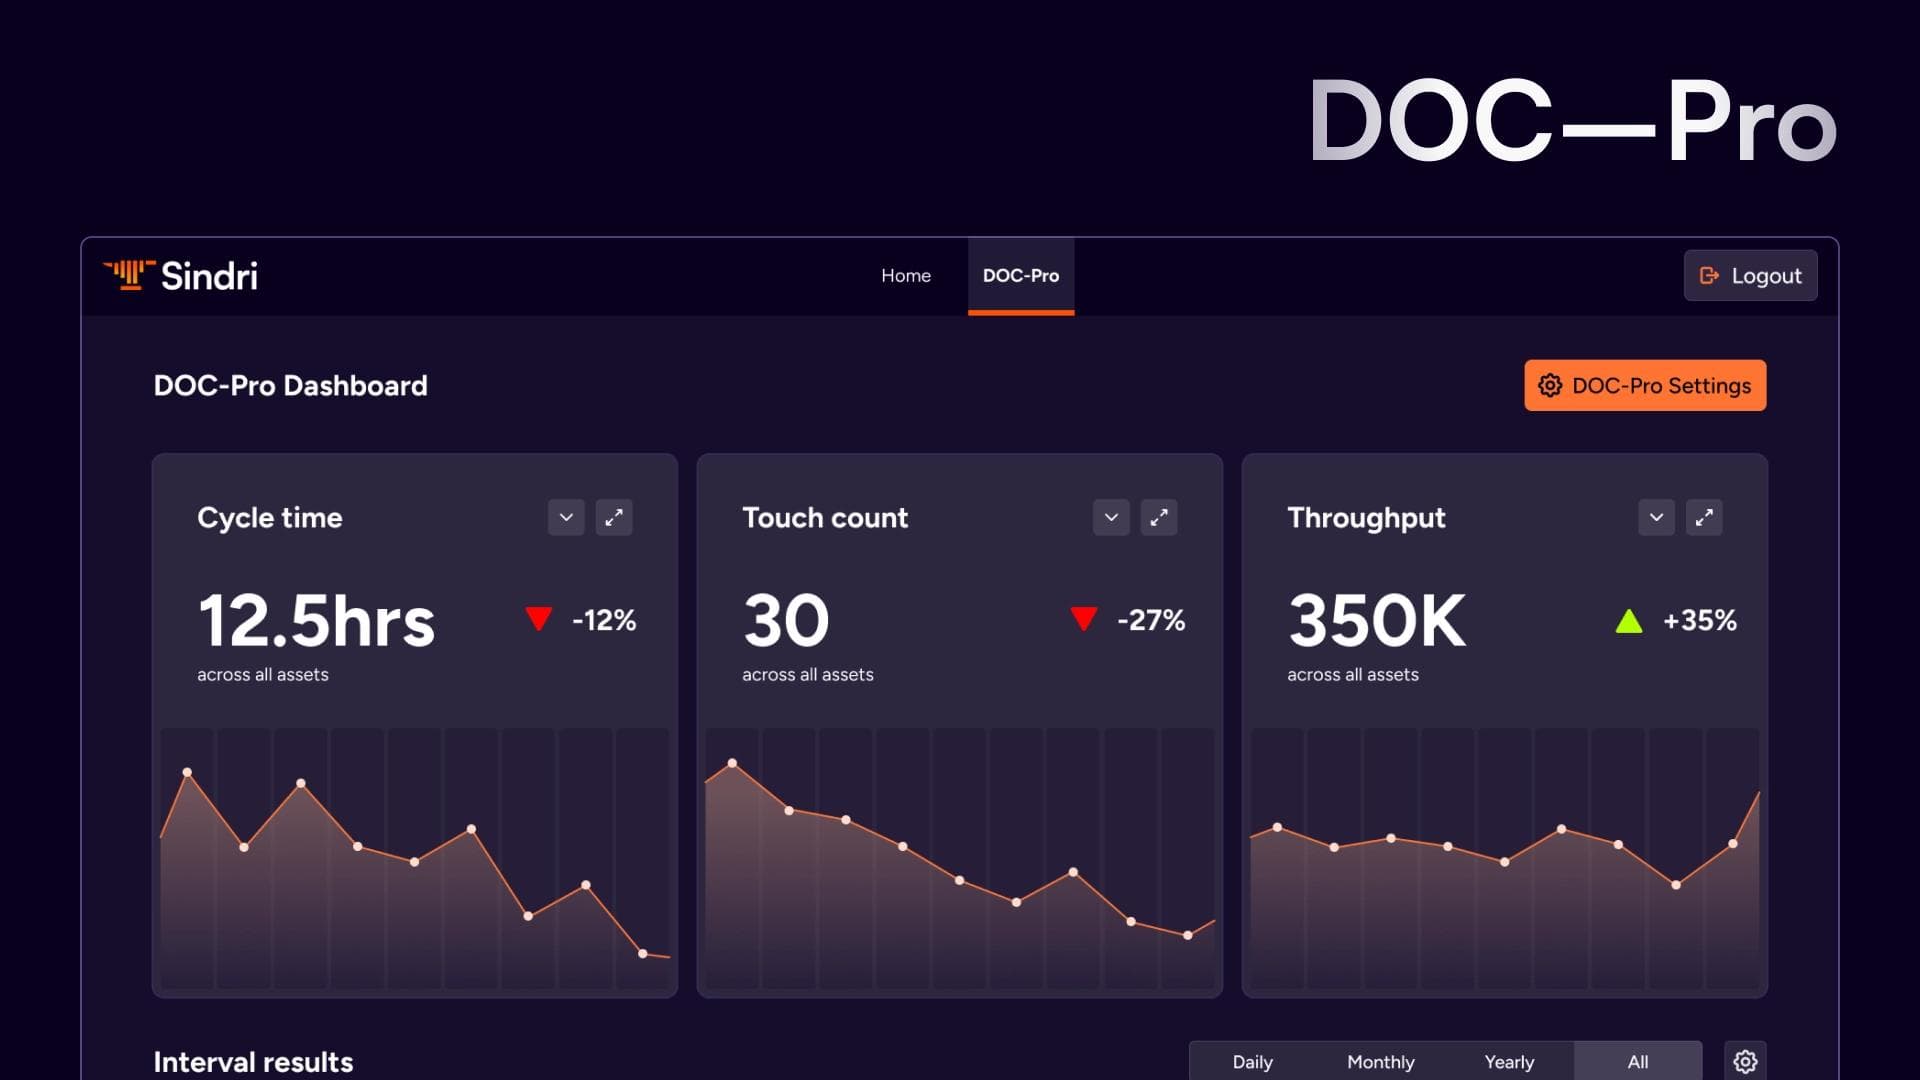The height and width of the screenshot is (1080, 1920).
Task: Click the green Throughput trend arrow
Action: 1629,621
